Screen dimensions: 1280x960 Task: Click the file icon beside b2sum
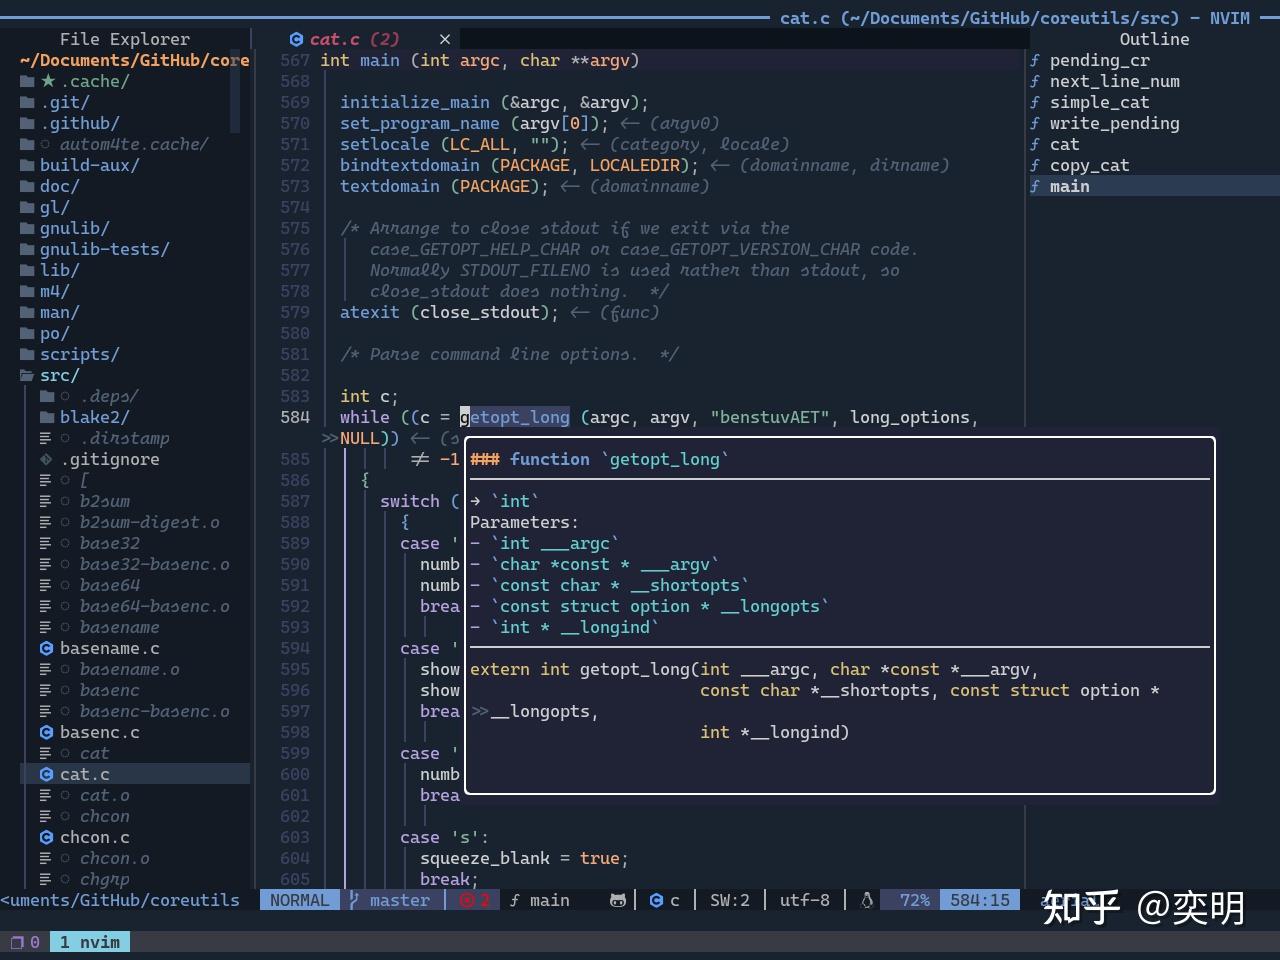click(45, 501)
